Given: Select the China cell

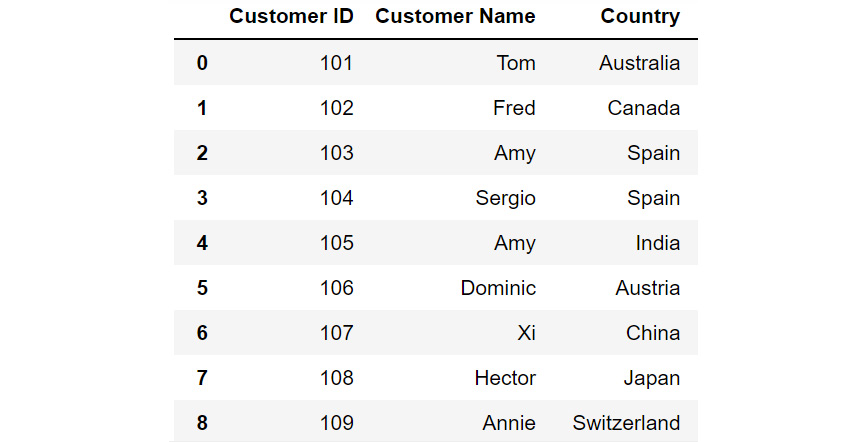Looking at the screenshot, I should pos(653,332).
